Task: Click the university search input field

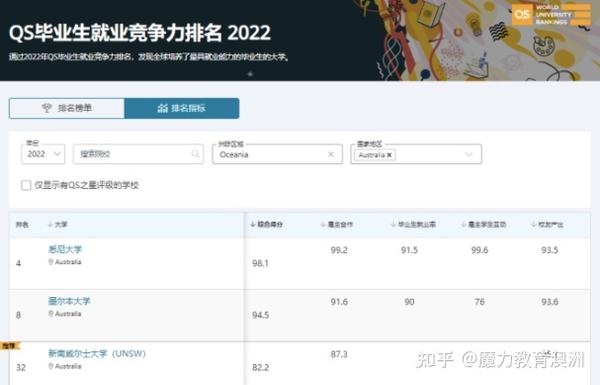Action: tap(138, 154)
